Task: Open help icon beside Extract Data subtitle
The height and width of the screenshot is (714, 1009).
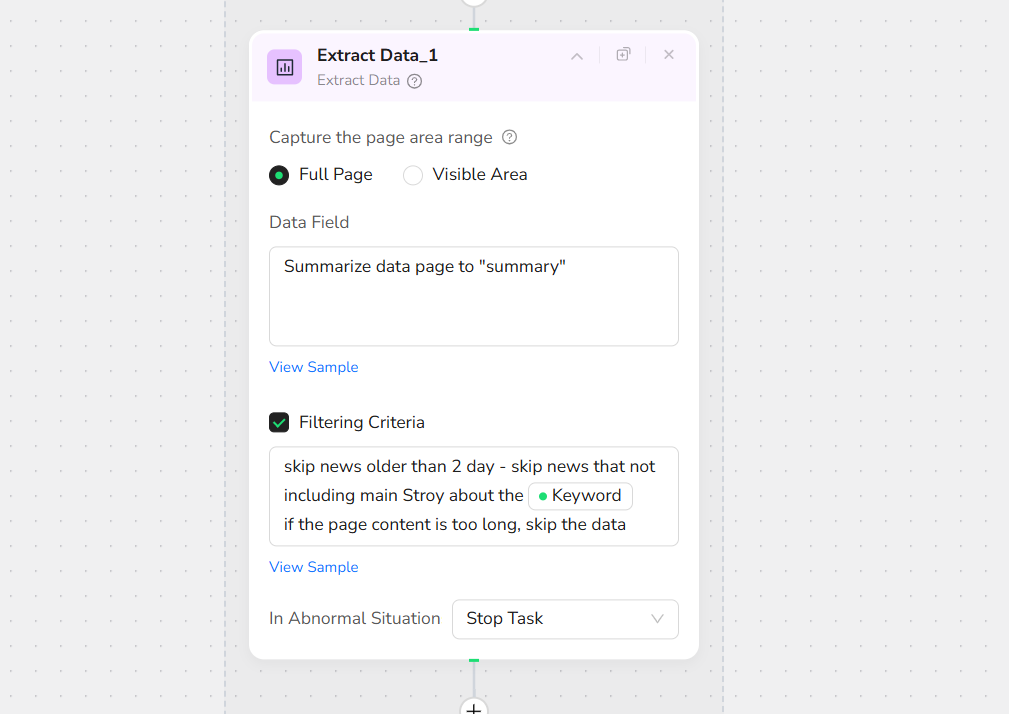Action: [414, 81]
